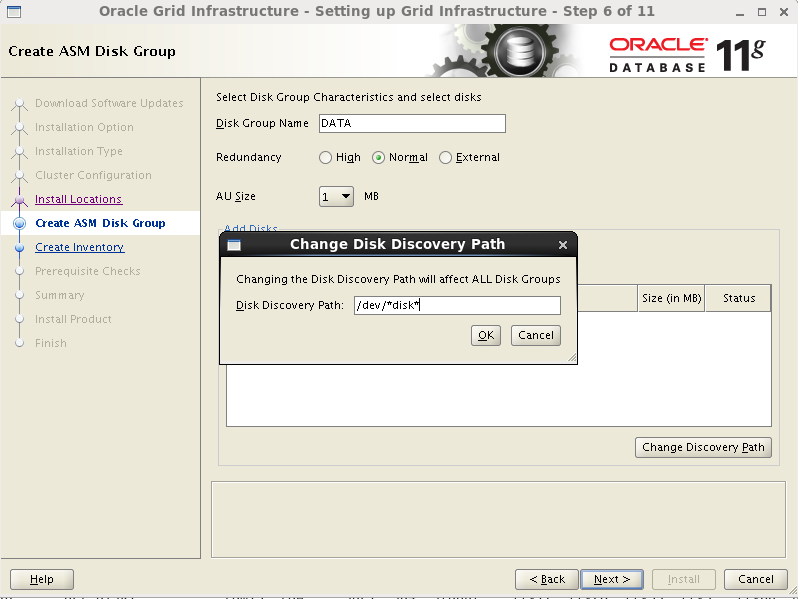Click the Disk Discovery Path text field
Screen dimensions: 798x599
457,305
